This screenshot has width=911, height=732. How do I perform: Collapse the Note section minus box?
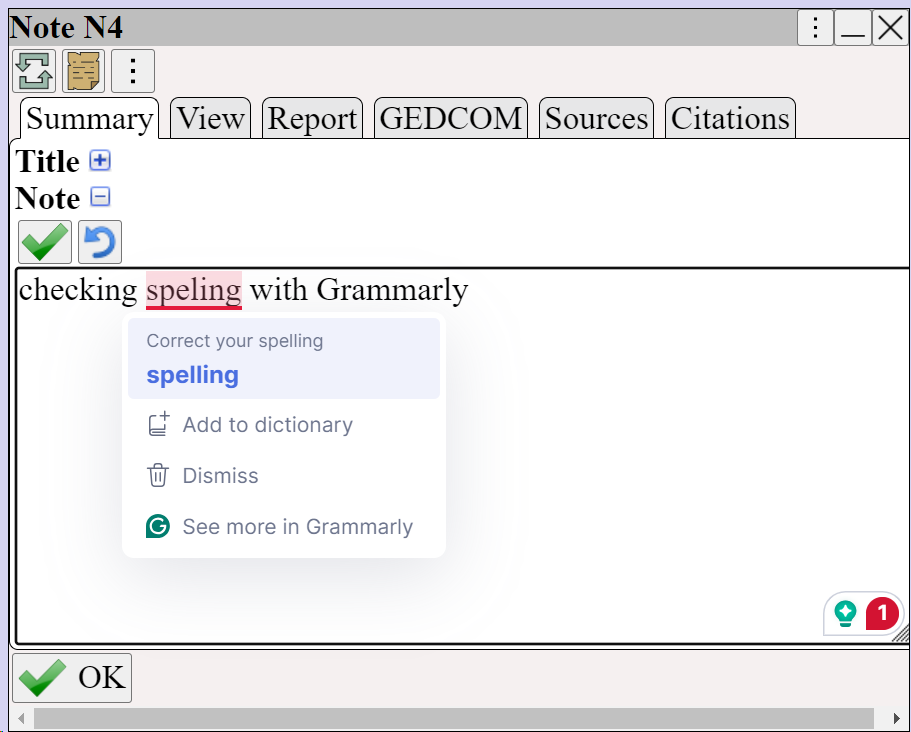[x=100, y=197]
